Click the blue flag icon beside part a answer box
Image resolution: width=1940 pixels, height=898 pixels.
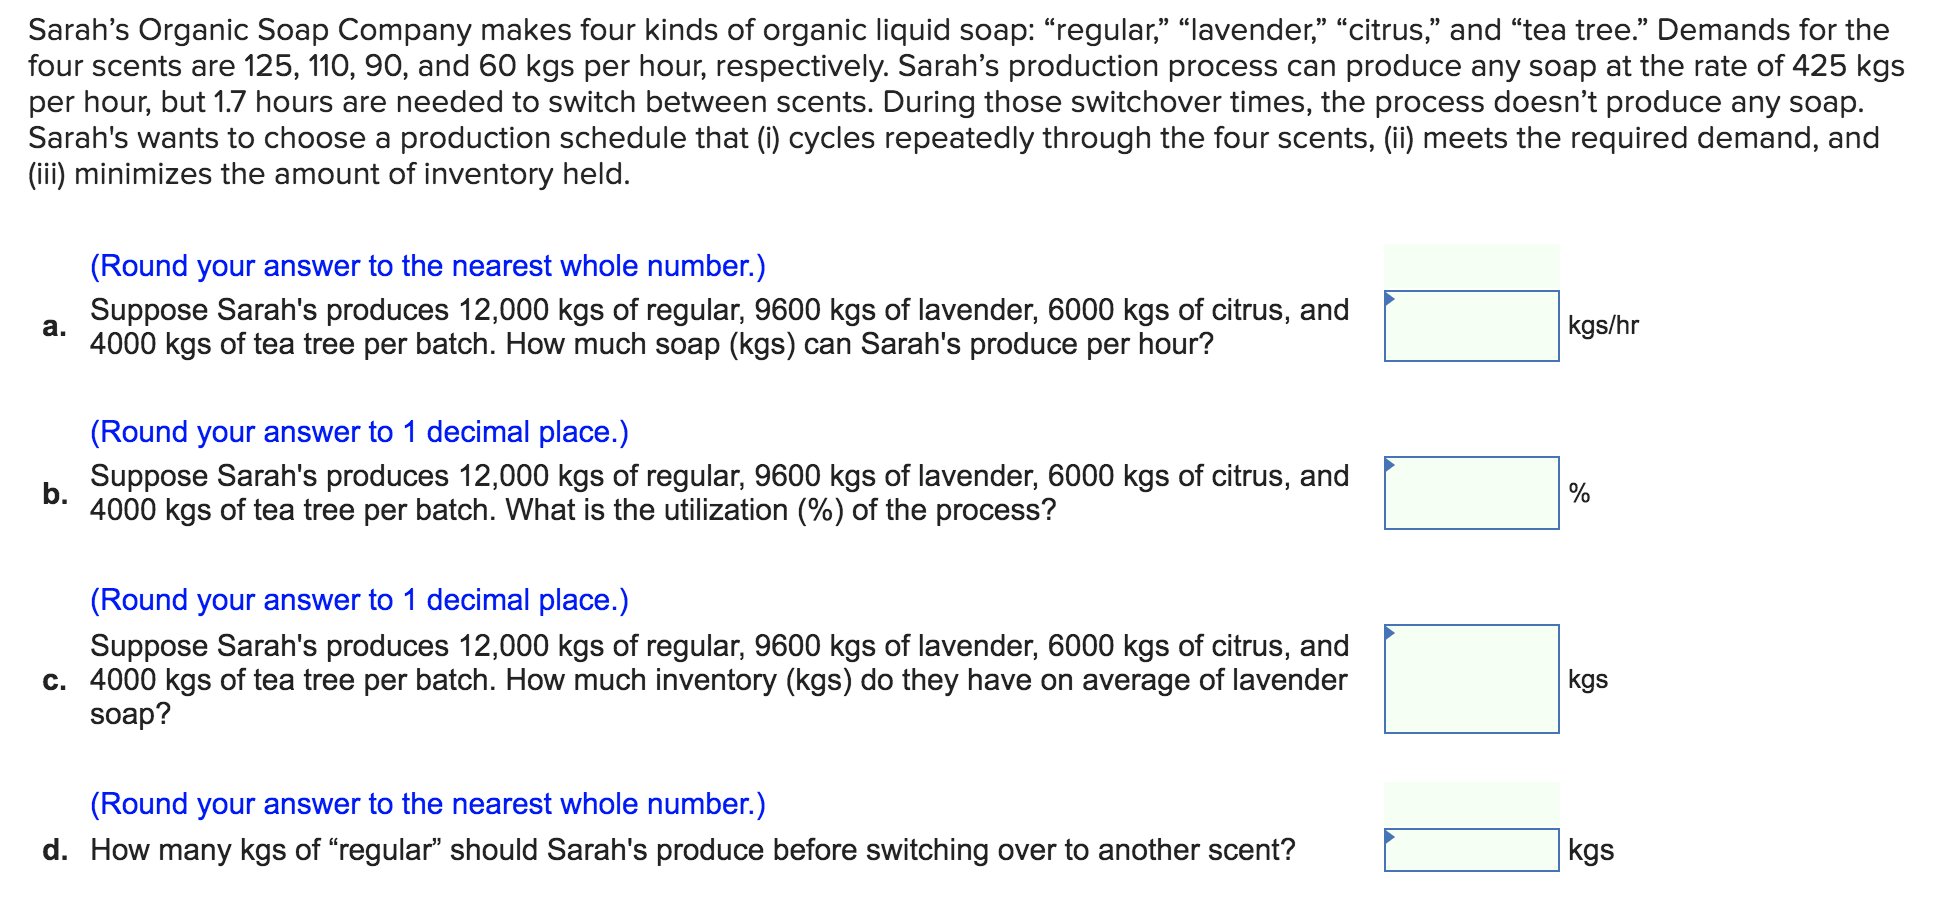(1389, 297)
